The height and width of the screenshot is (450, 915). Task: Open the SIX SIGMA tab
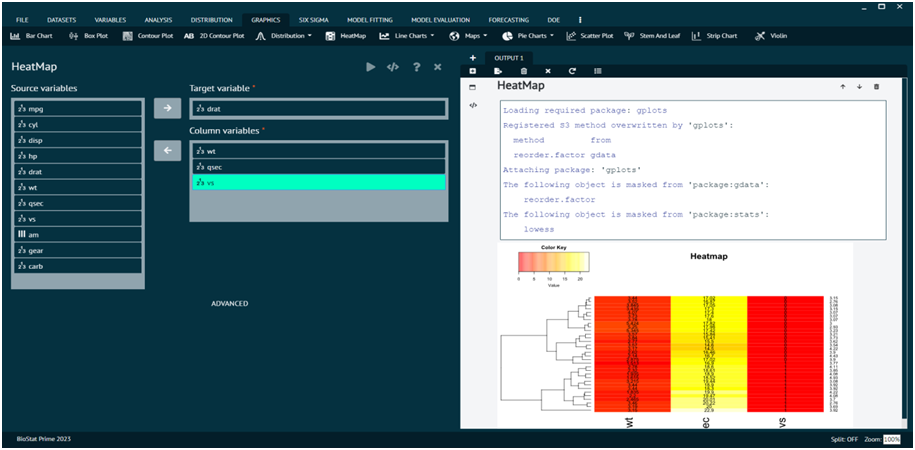point(313,20)
